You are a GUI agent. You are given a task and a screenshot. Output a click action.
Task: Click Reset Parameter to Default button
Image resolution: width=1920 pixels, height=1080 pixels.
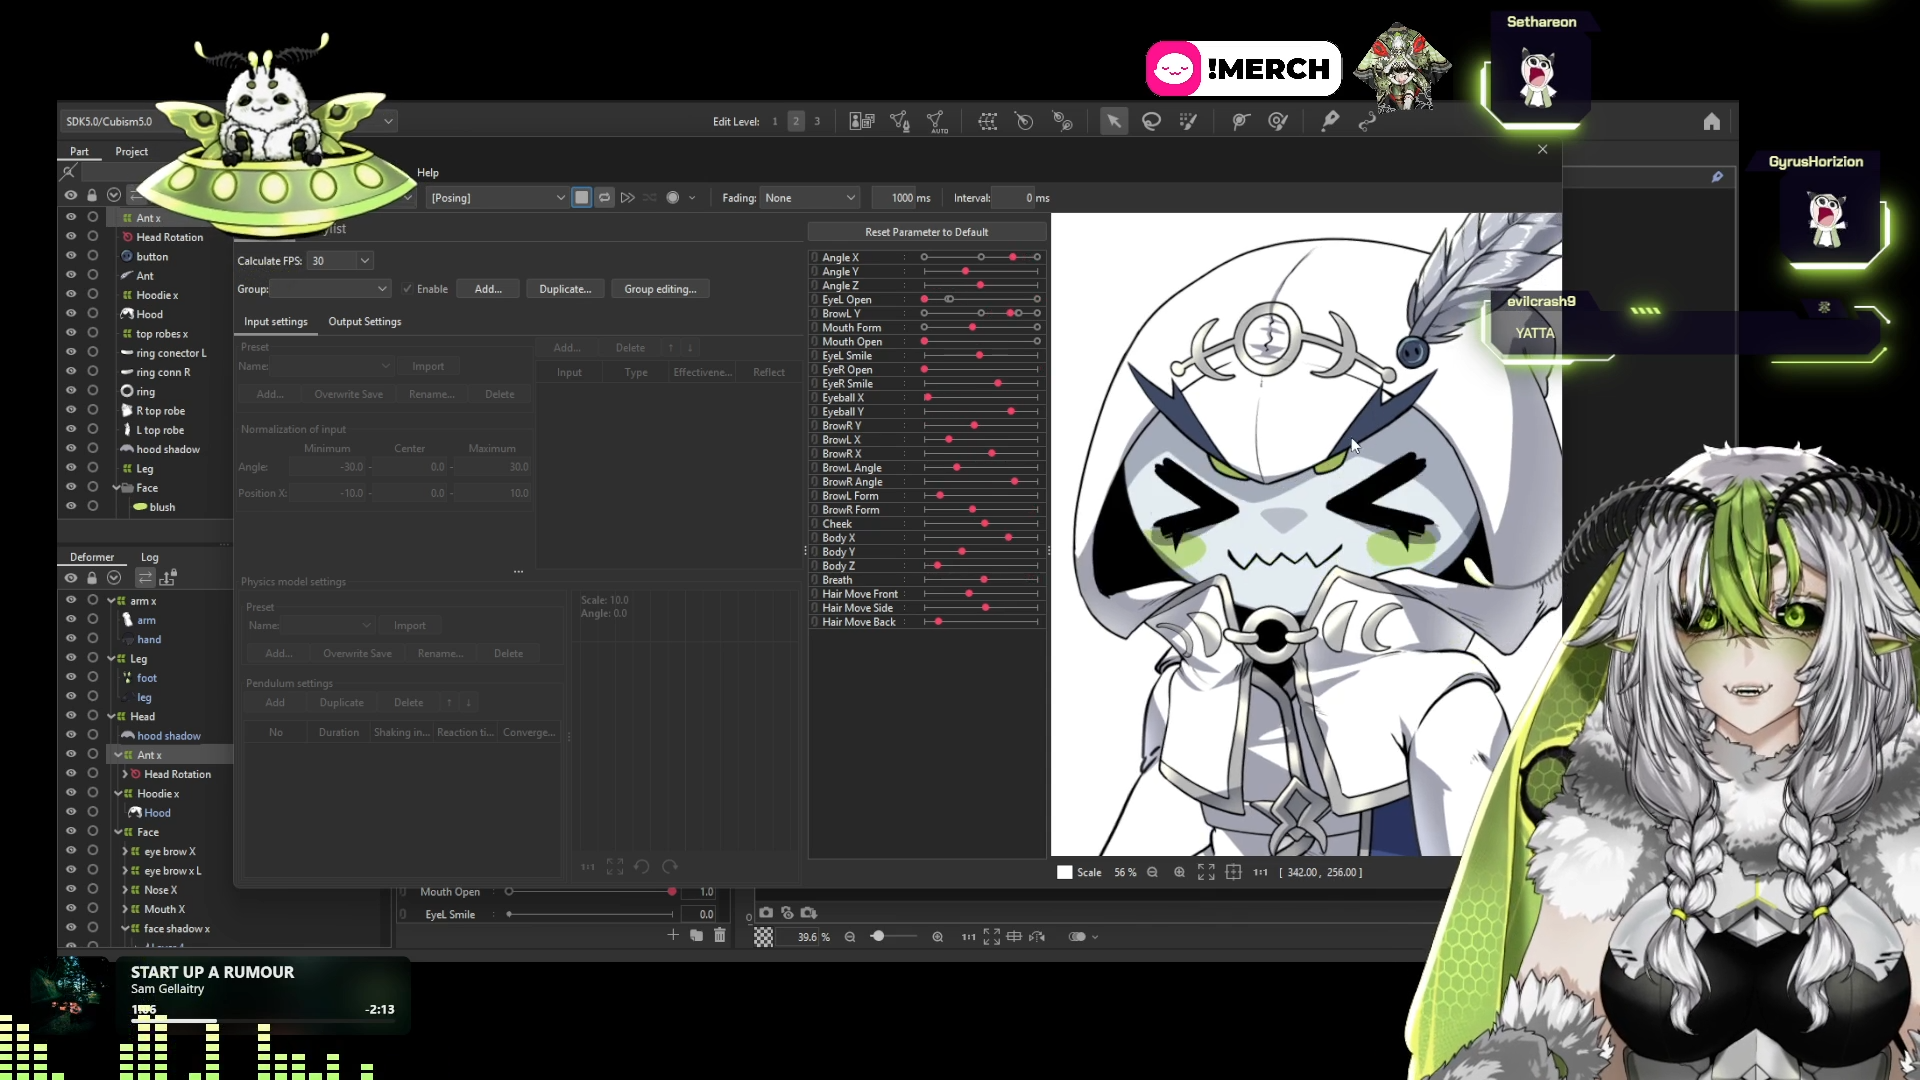click(926, 232)
